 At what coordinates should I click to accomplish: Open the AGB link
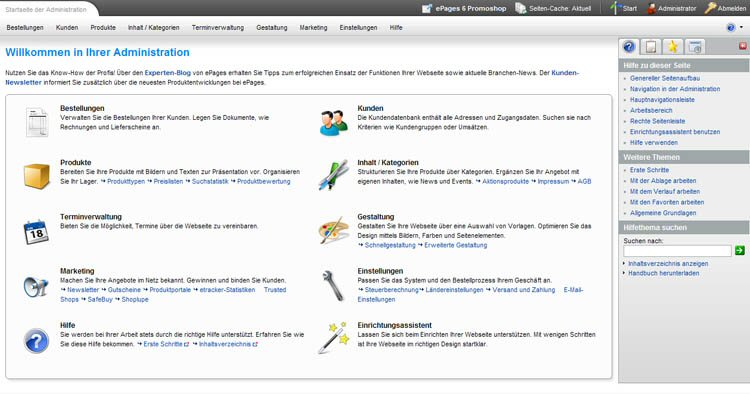pos(585,182)
